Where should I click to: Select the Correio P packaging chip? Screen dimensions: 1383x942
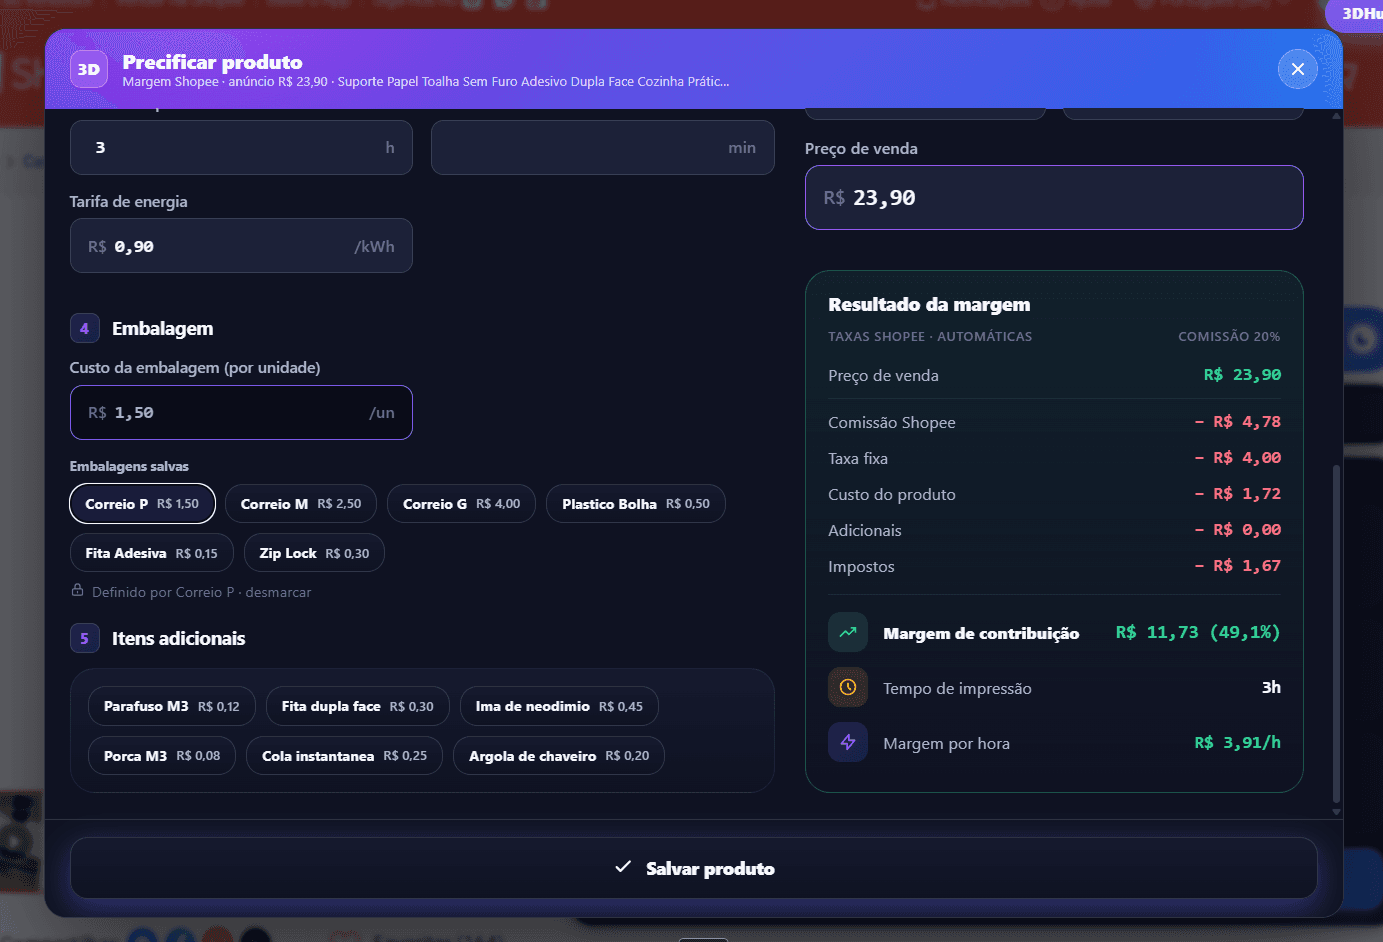pyautogui.click(x=142, y=503)
